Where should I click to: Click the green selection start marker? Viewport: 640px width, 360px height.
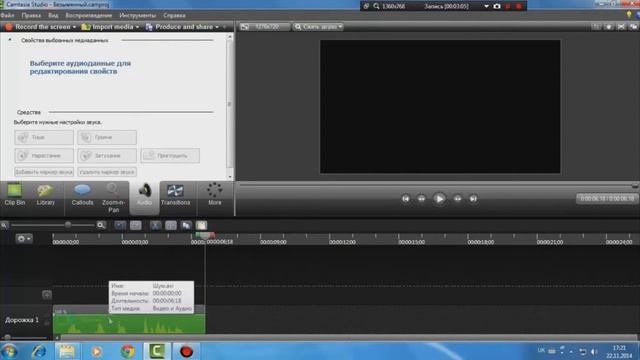pos(198,235)
